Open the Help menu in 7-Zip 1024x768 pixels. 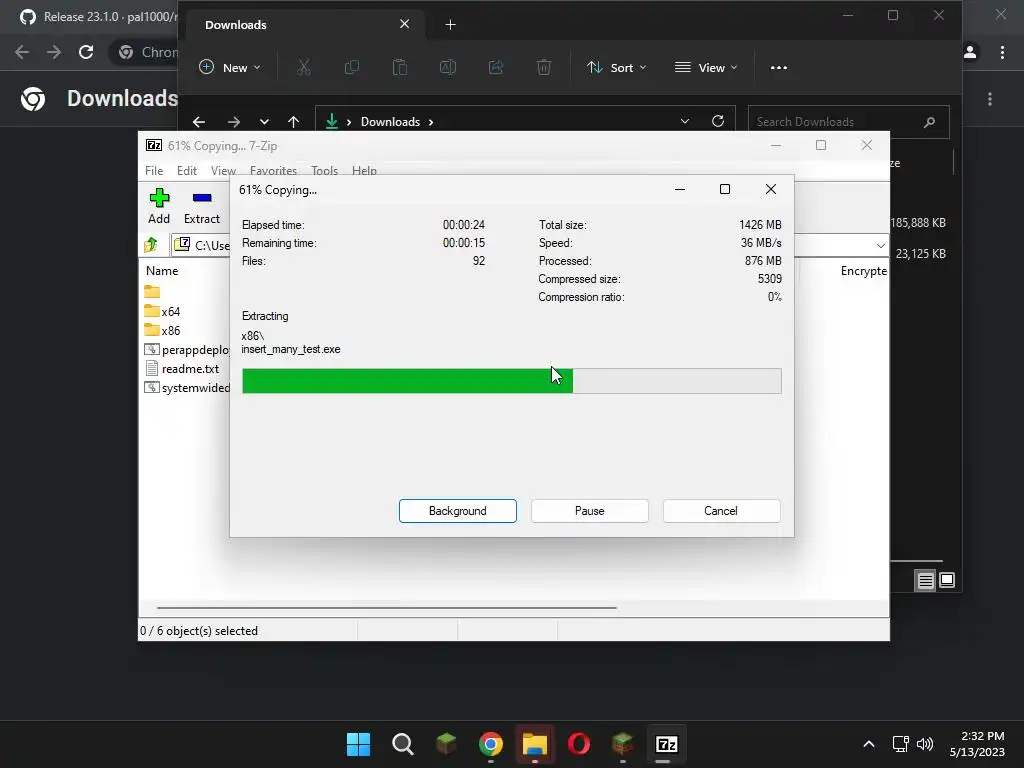[x=364, y=170]
